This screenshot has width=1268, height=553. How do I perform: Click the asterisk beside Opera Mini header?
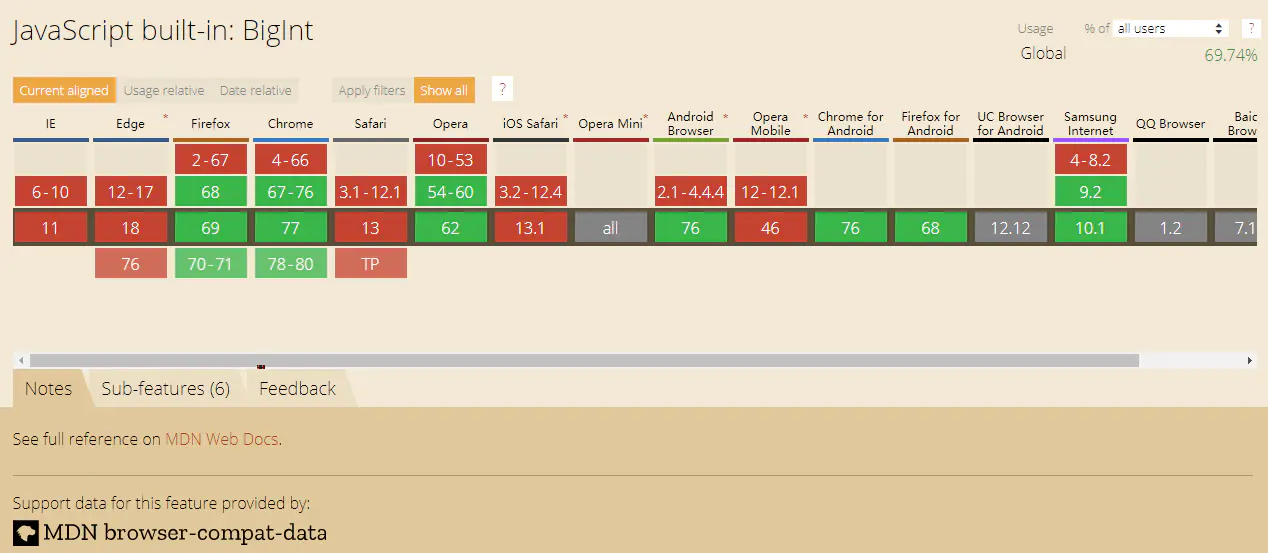coord(646,117)
